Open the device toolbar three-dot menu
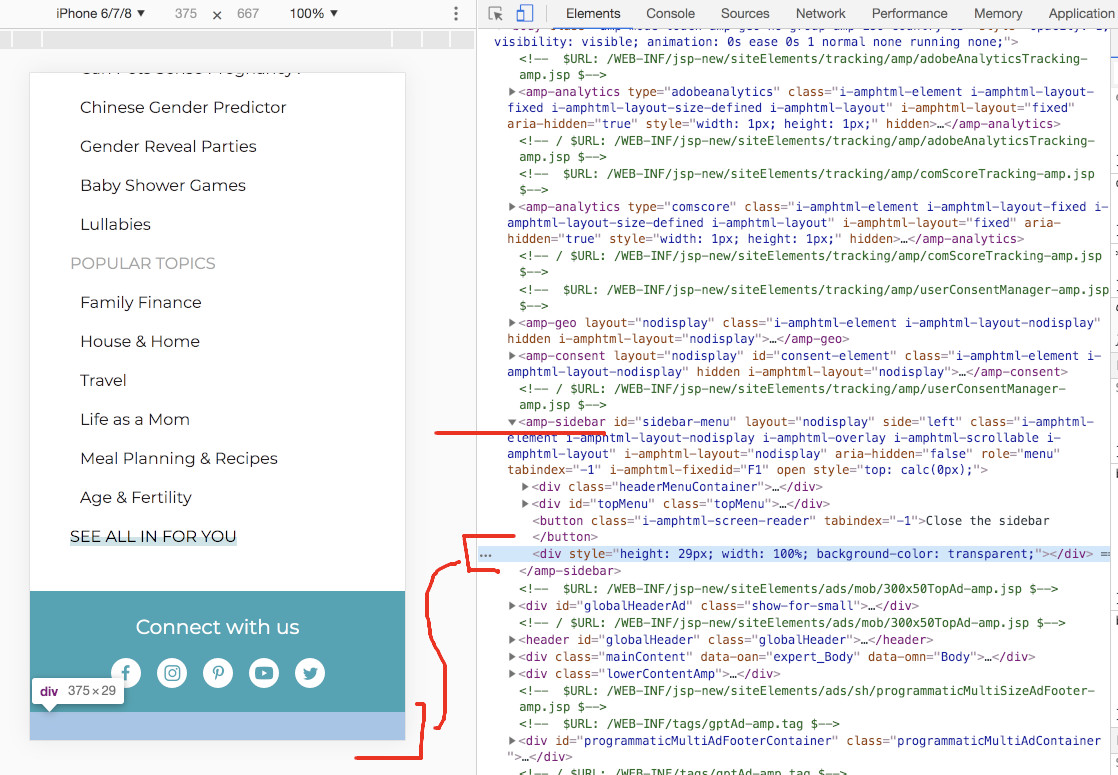 (x=456, y=14)
